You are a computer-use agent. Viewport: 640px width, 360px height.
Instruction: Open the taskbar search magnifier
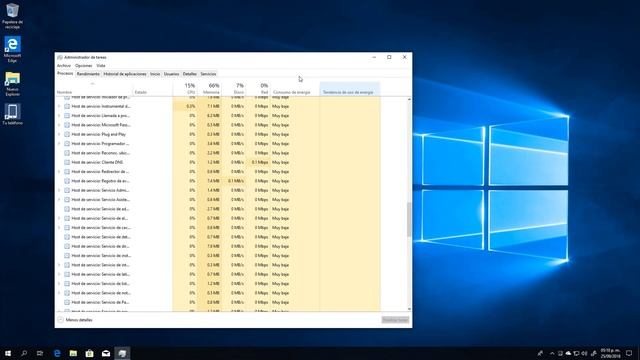[24, 353]
